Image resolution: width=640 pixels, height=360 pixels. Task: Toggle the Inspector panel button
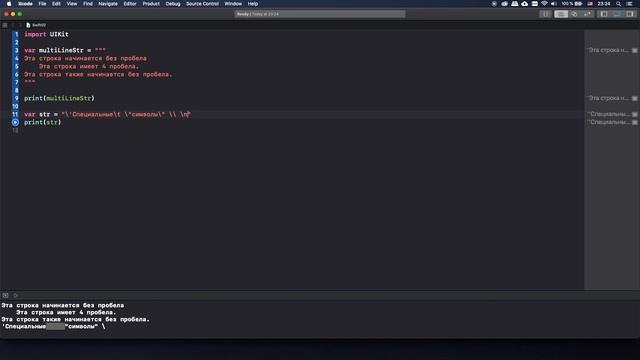(x=630, y=14)
